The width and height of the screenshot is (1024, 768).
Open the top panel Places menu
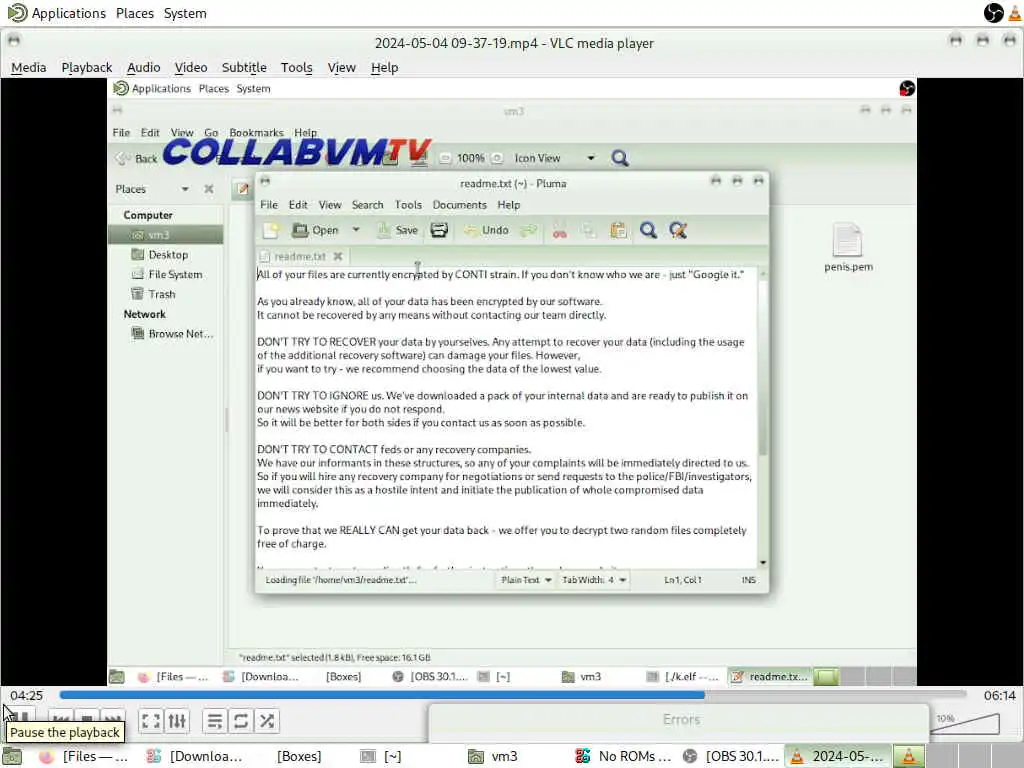tap(135, 13)
